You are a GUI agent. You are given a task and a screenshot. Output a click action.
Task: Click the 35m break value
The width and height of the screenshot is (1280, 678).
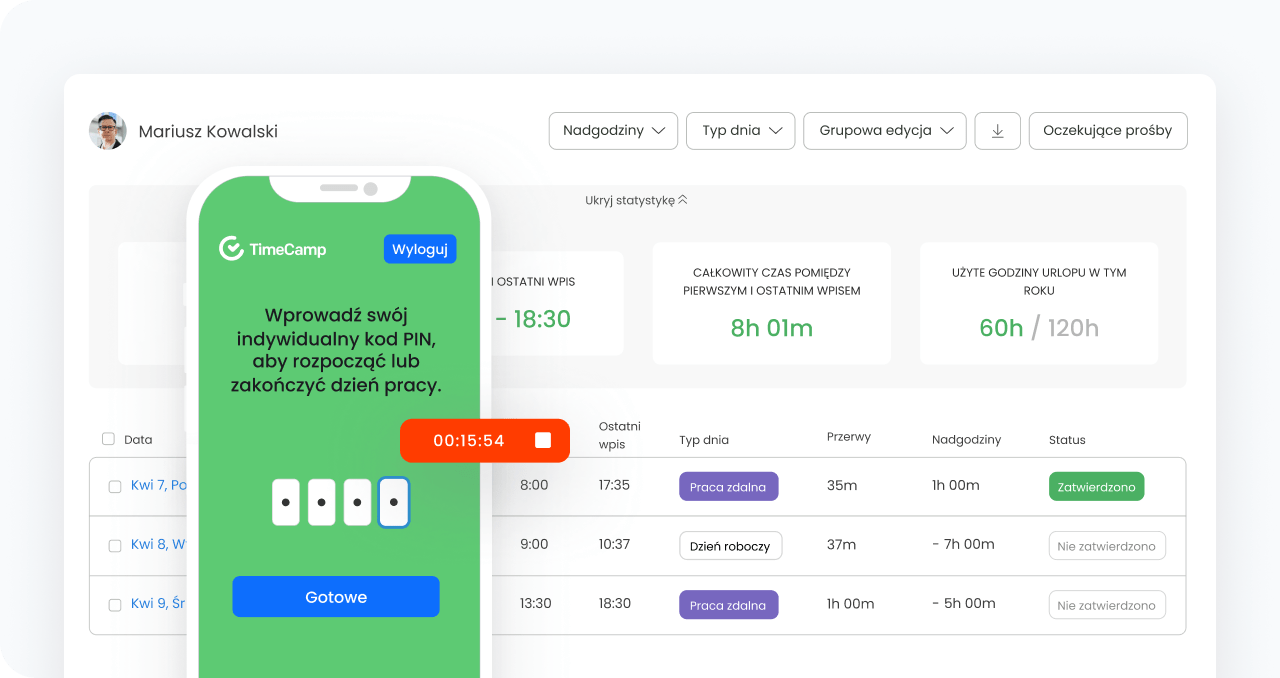tap(842, 485)
